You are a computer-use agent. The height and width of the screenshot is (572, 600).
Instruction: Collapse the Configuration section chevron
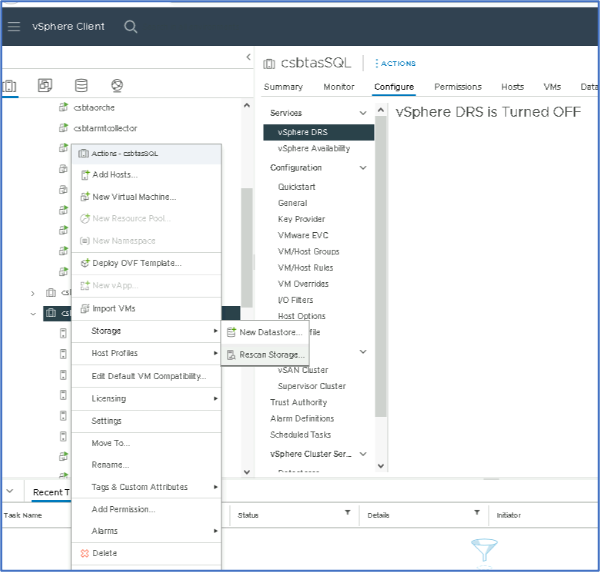coord(363,168)
